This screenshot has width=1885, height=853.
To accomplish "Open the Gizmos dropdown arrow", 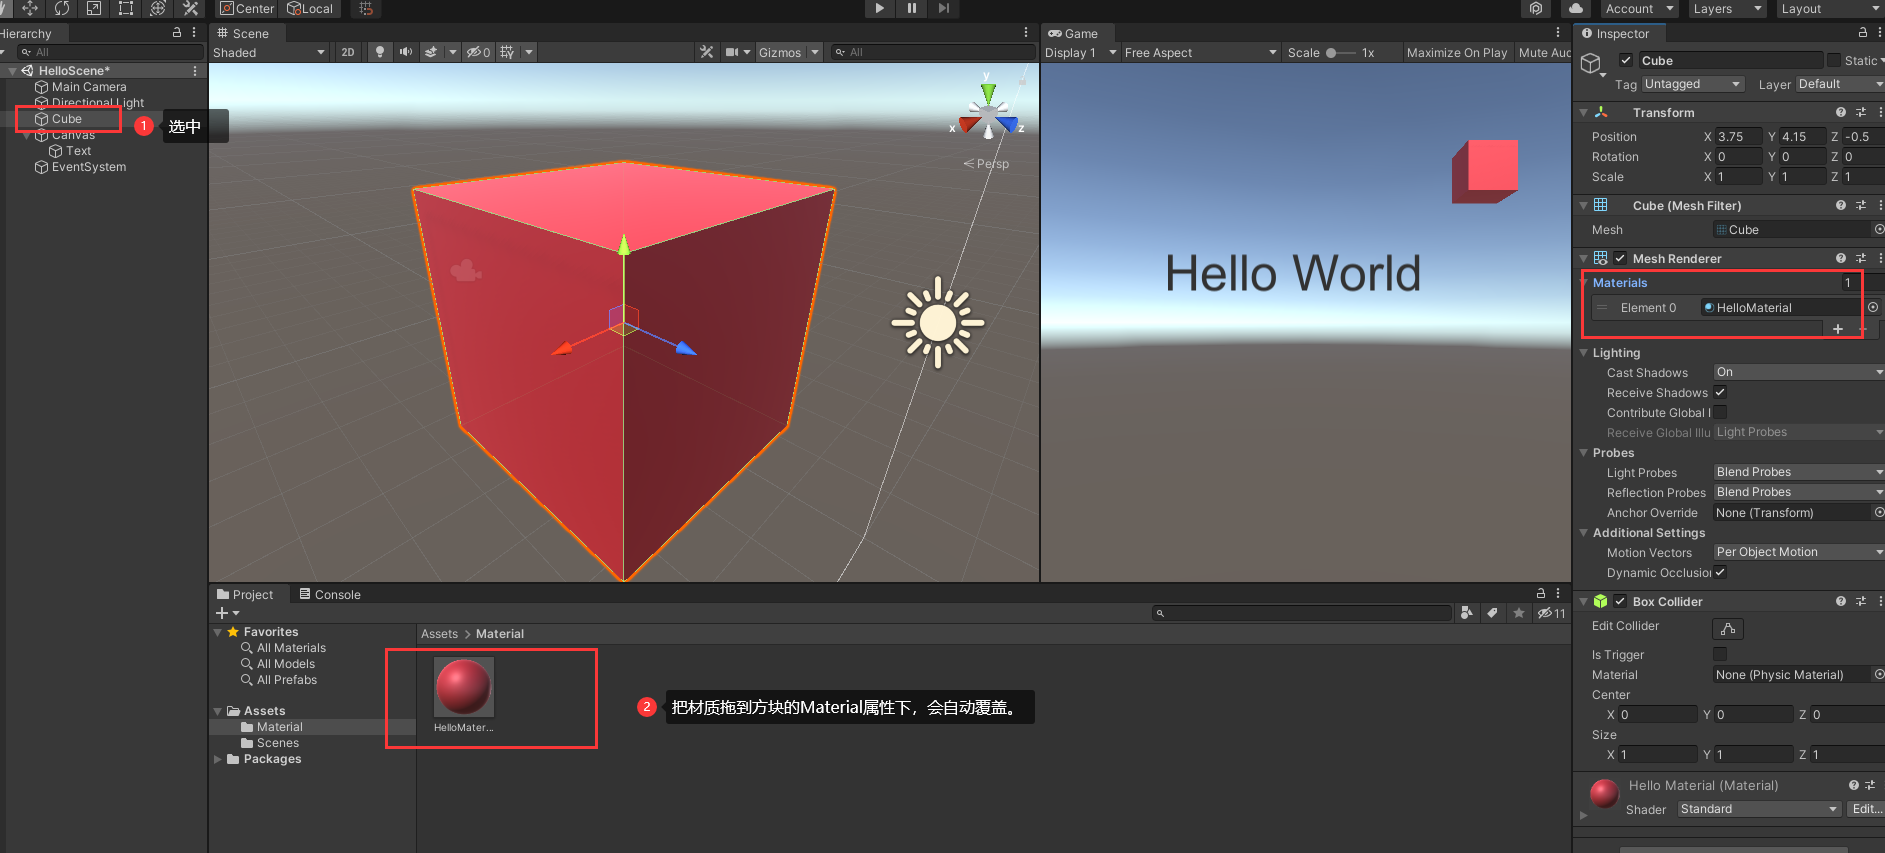I will click(x=815, y=52).
